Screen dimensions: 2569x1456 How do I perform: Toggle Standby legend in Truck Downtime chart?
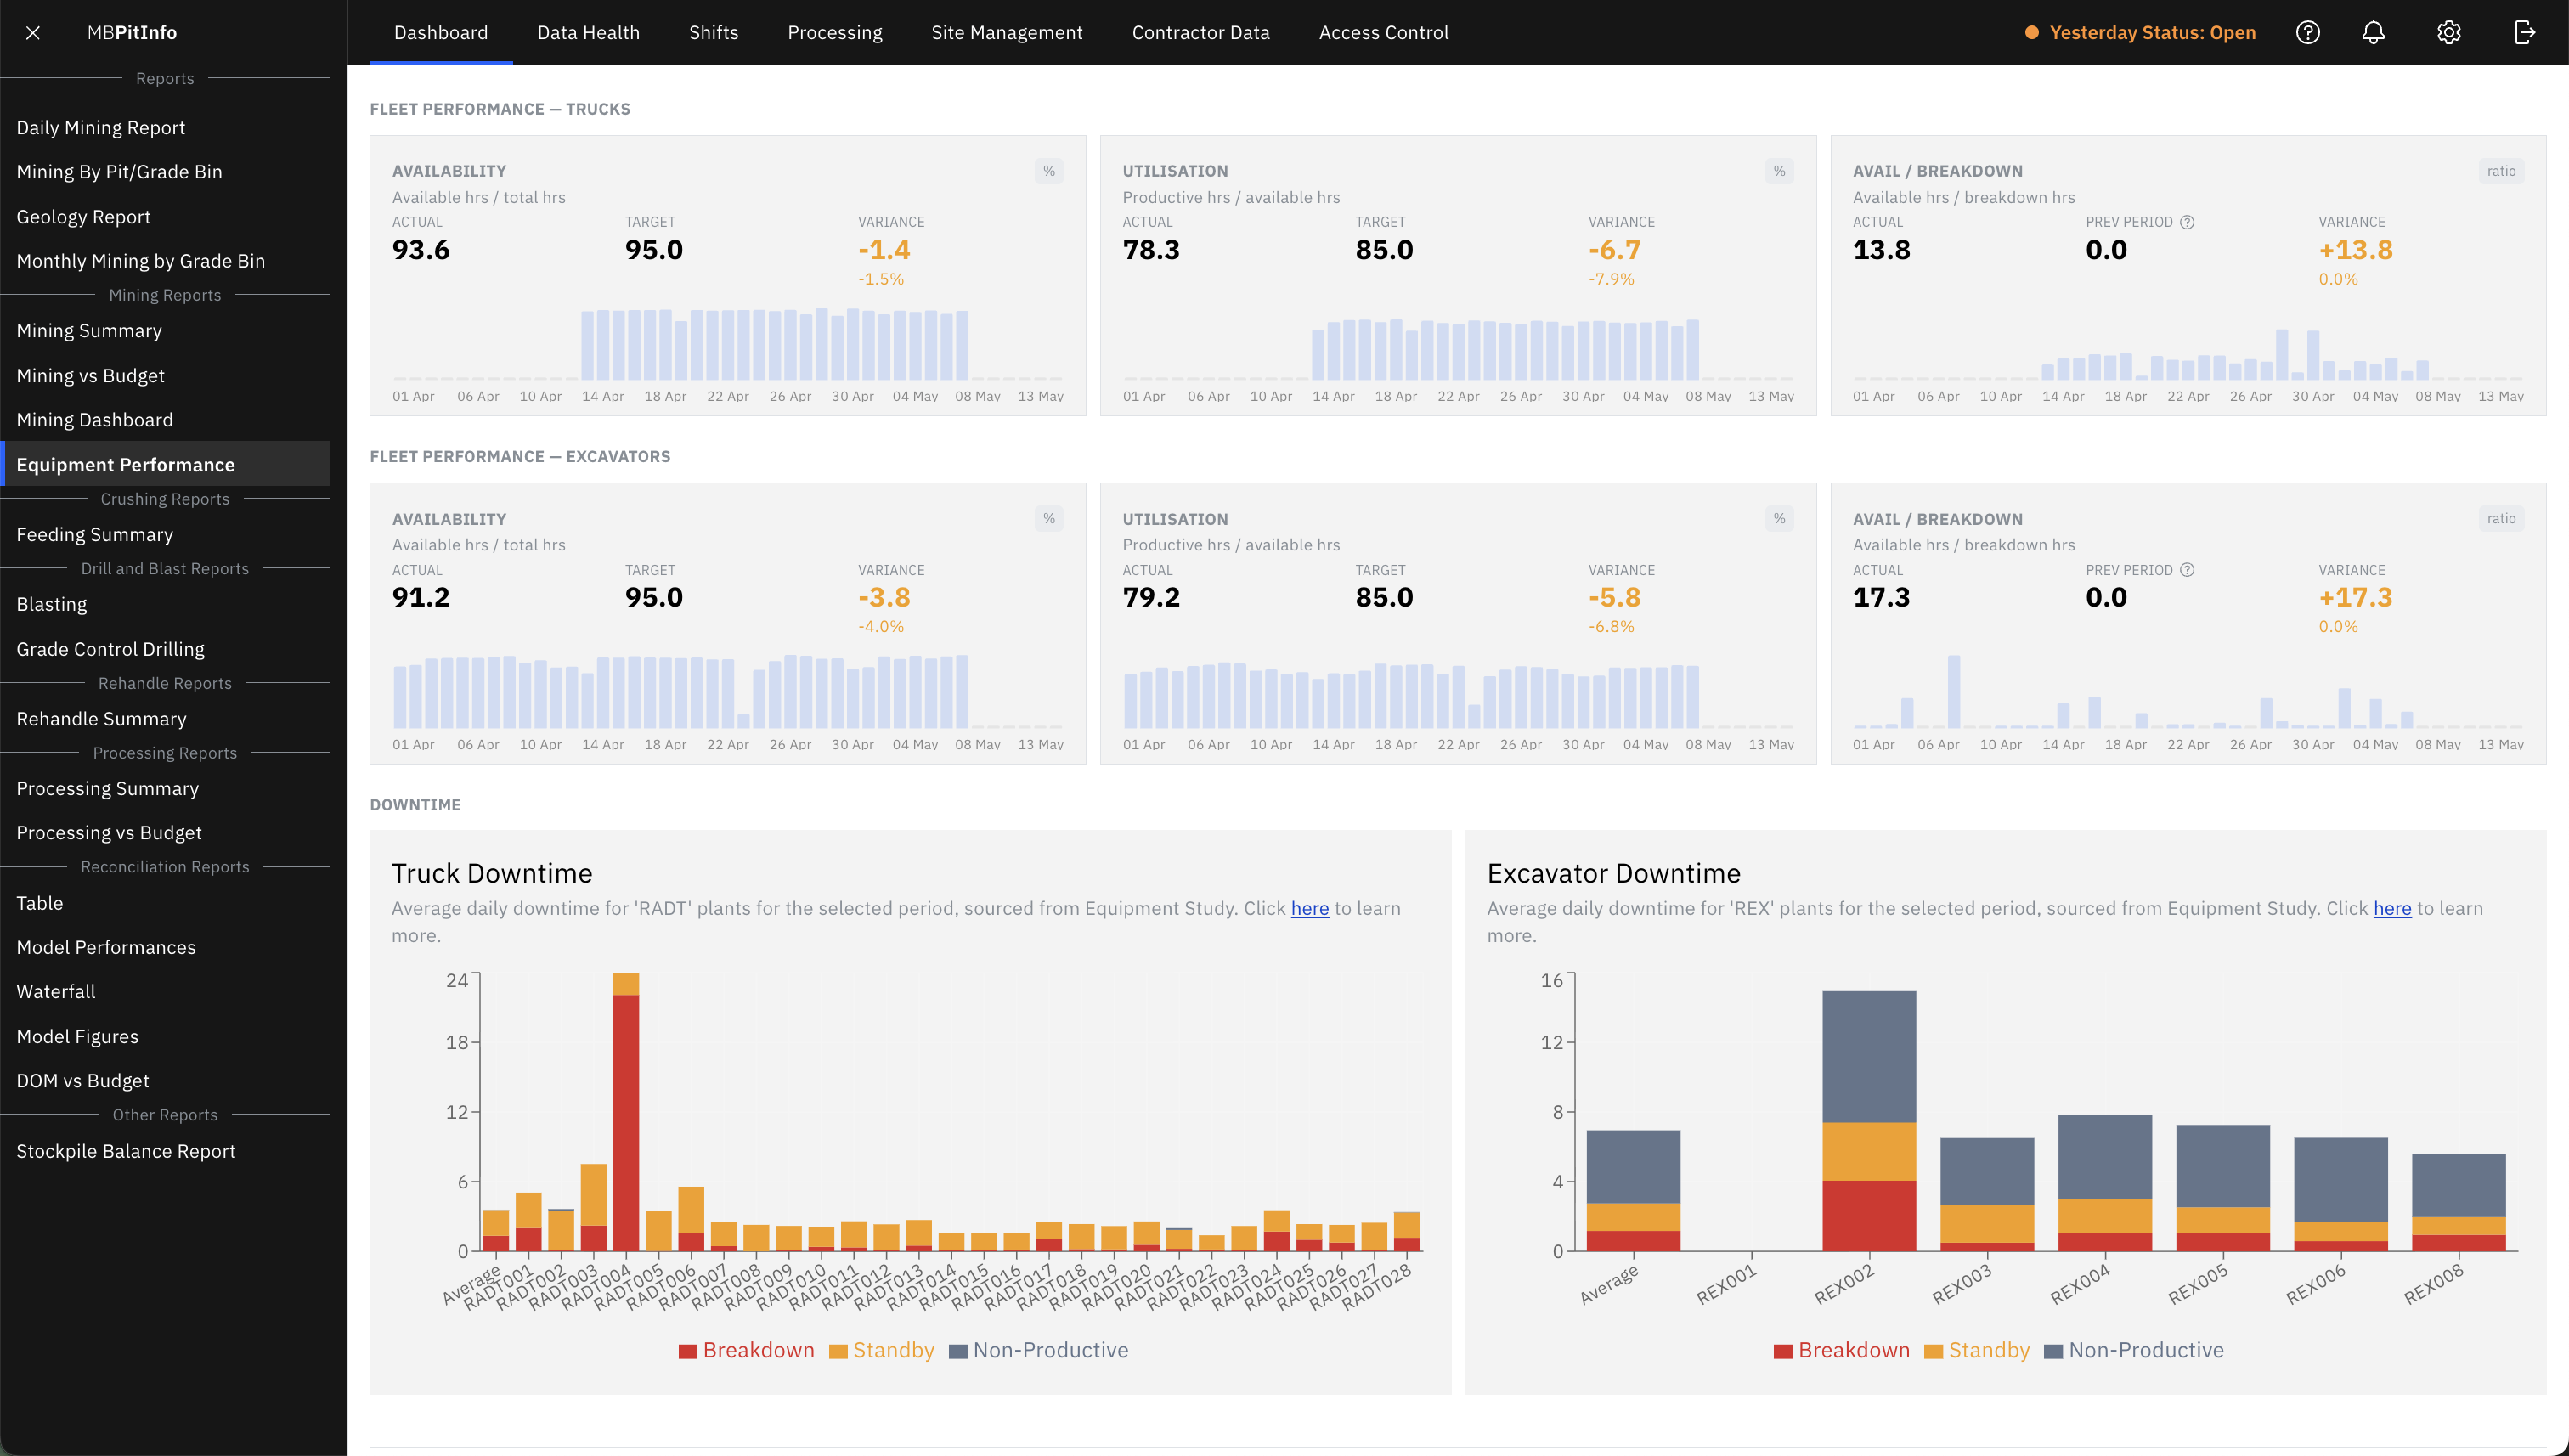pyautogui.click(x=882, y=1350)
